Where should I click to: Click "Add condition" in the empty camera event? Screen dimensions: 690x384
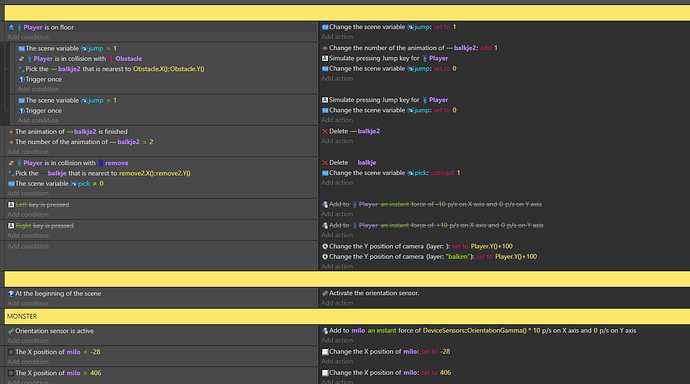click(x=28, y=246)
